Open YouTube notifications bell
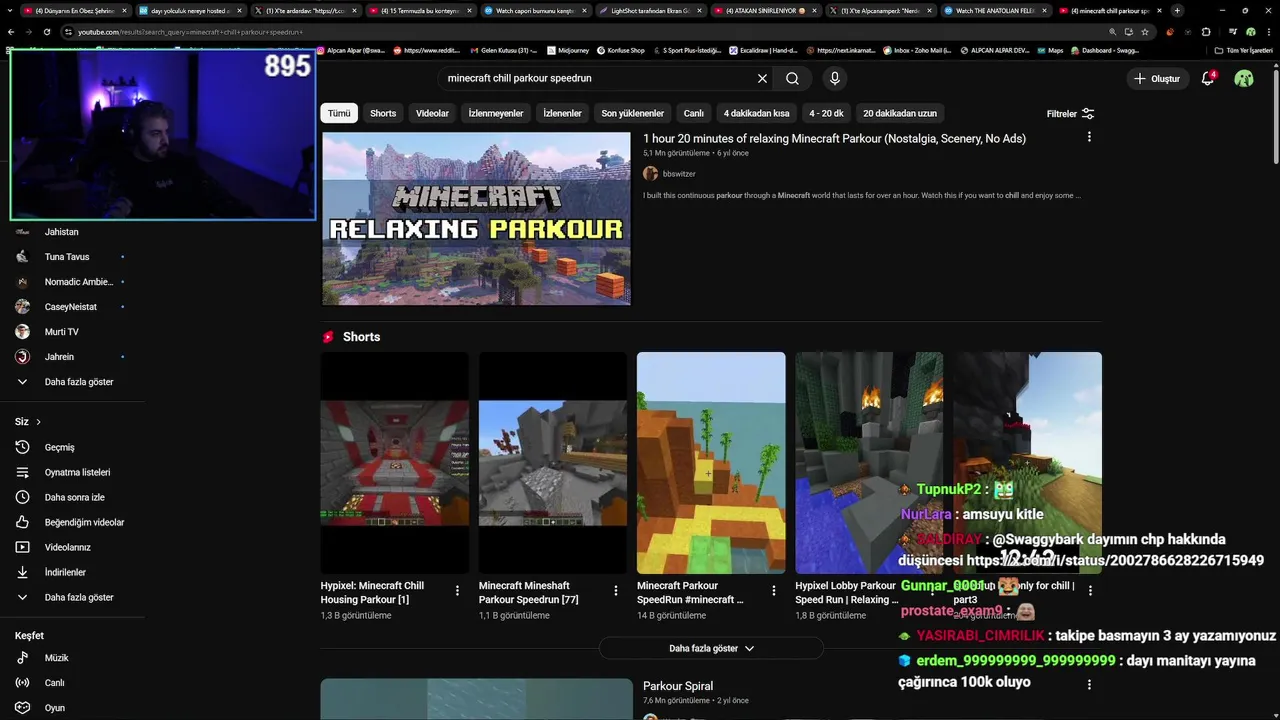The image size is (1280, 720). [x=1208, y=78]
